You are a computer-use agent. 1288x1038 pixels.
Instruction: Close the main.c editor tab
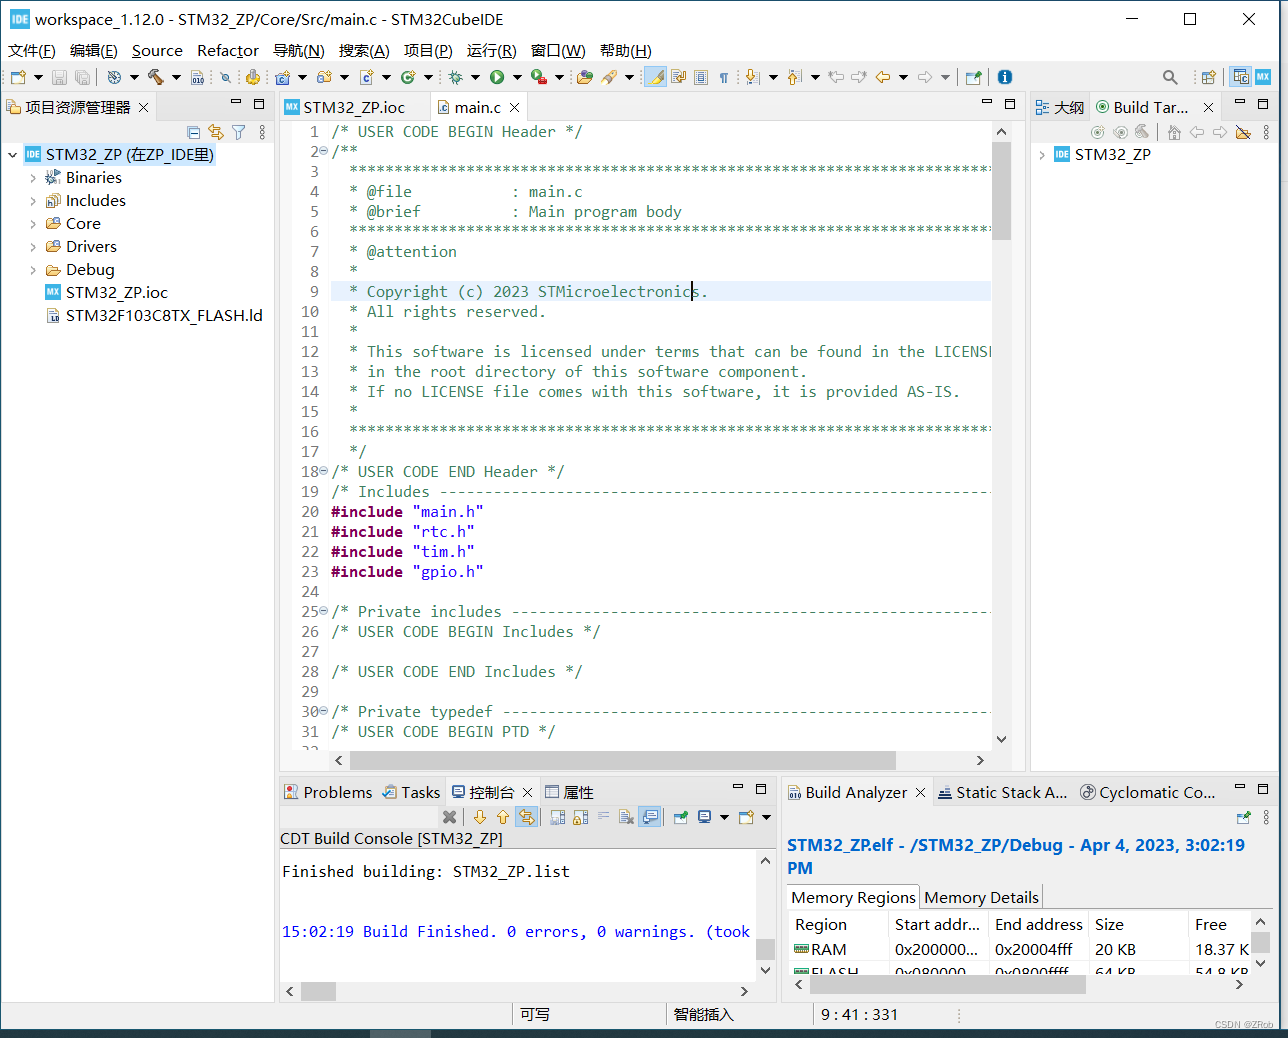tap(514, 107)
